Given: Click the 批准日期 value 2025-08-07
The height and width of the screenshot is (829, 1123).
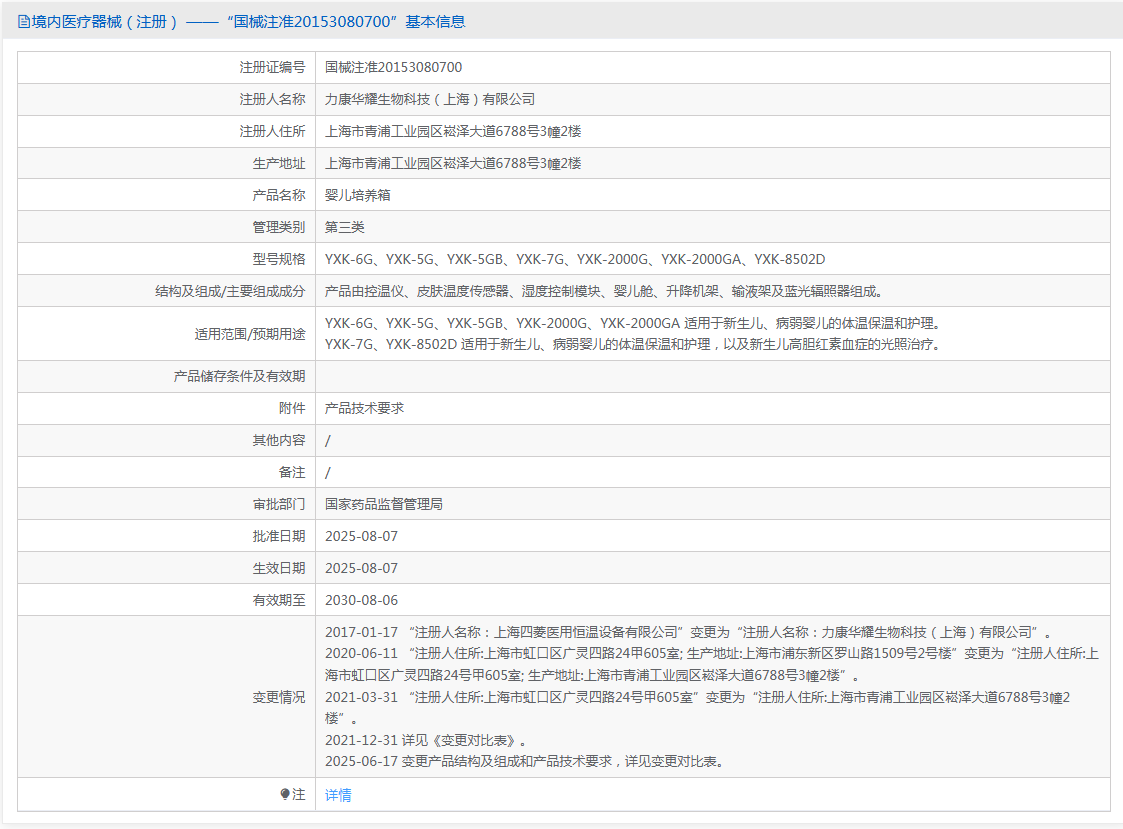Looking at the screenshot, I should tap(361, 536).
